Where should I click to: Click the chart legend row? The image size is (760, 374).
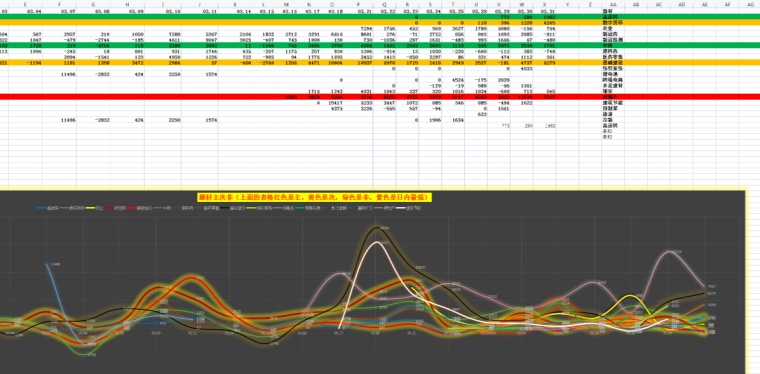point(229,208)
